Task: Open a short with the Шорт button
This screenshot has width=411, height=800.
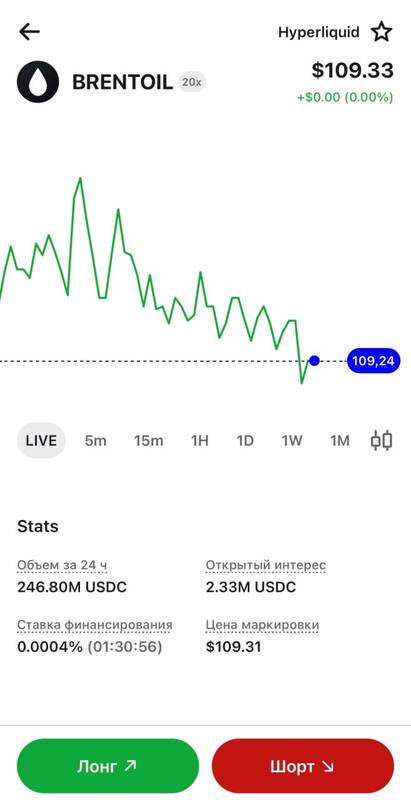Action: 303,766
